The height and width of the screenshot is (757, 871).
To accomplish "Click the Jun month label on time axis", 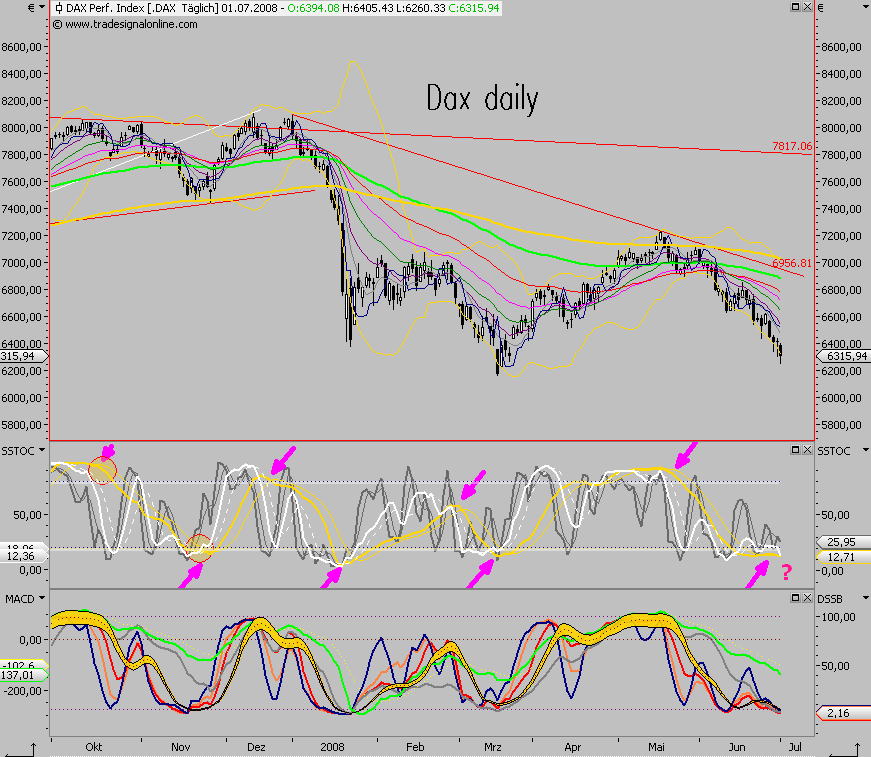I will coord(737,747).
